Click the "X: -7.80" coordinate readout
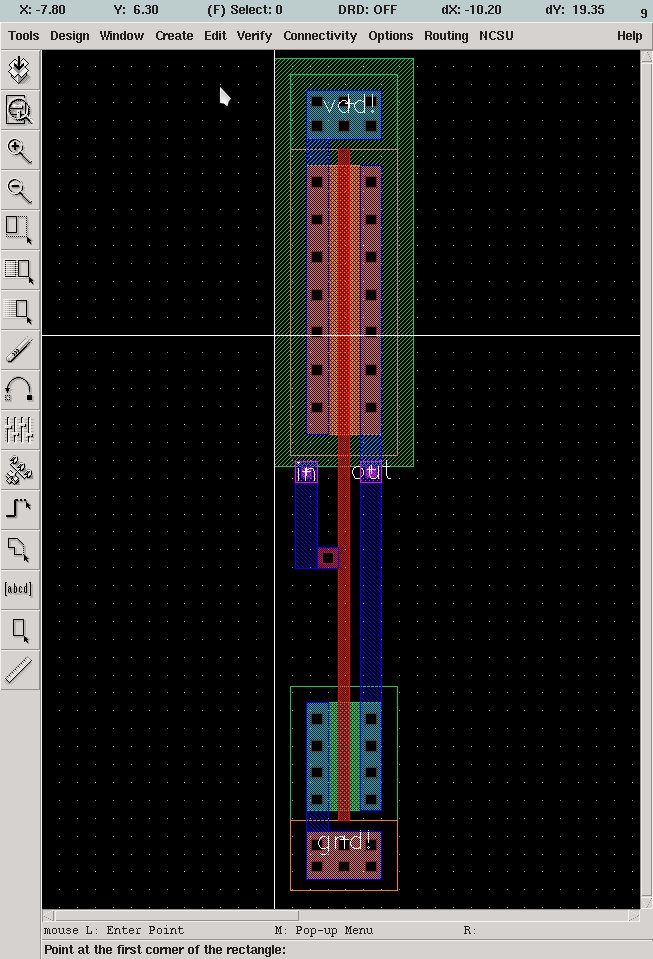The height and width of the screenshot is (959, 653). pos(43,10)
